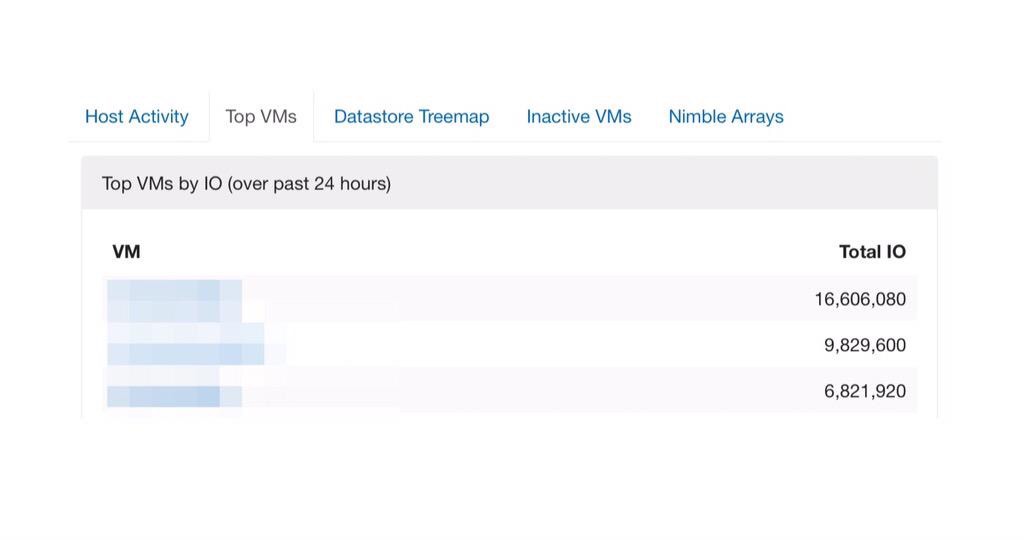Image resolution: width=1024 pixels, height=540 pixels.
Task: Open the blurred VM name beside 16,606,080
Action: 174,300
